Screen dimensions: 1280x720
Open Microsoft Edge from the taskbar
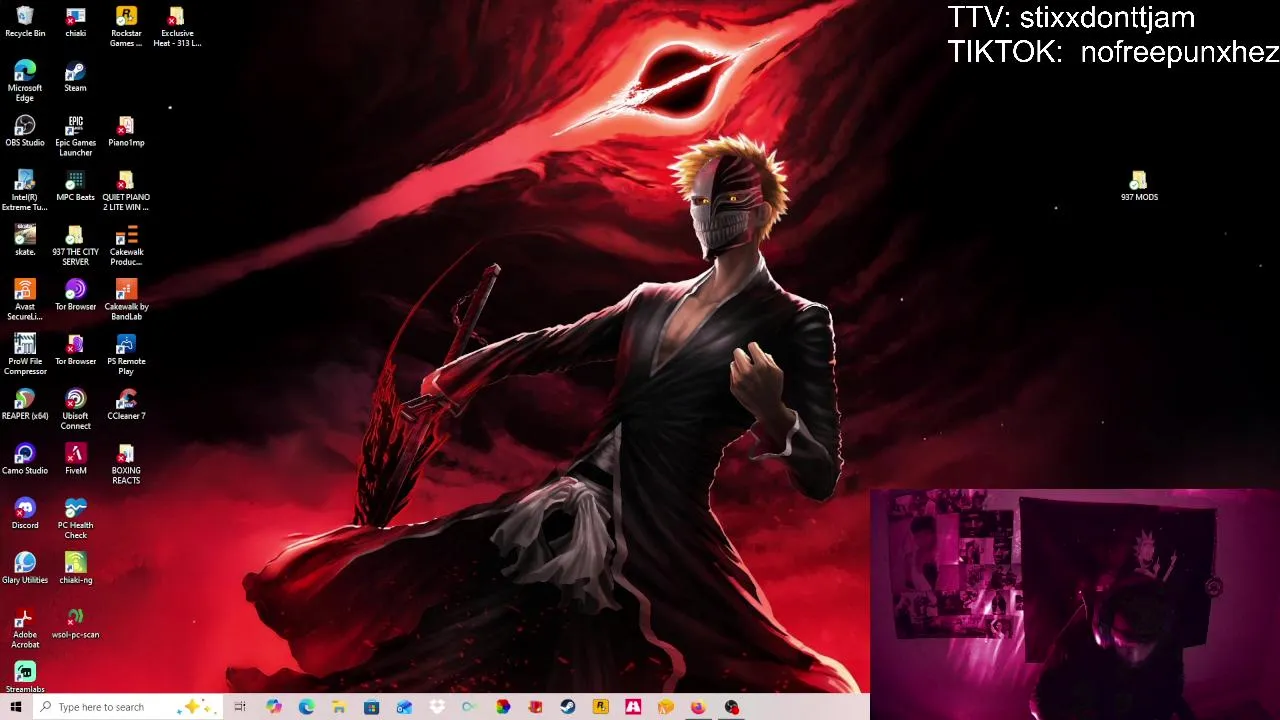pos(306,707)
